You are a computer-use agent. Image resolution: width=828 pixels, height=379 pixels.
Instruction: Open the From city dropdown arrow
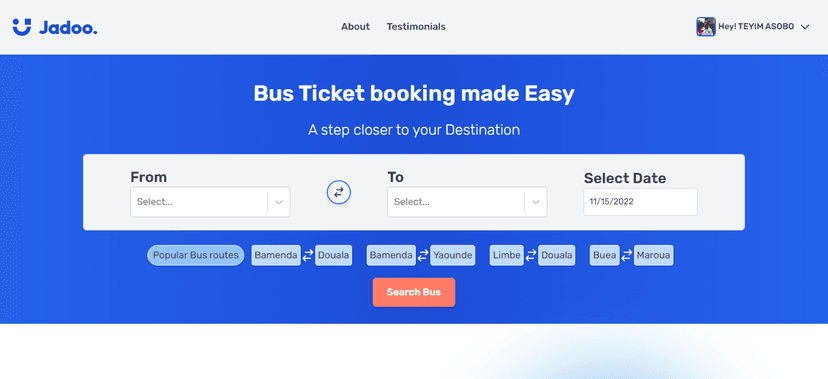279,202
